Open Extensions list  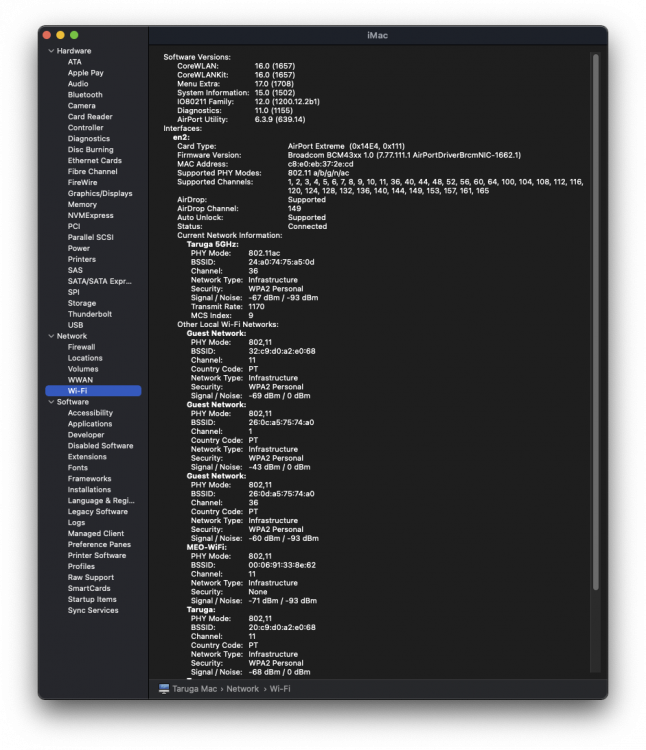(87, 457)
